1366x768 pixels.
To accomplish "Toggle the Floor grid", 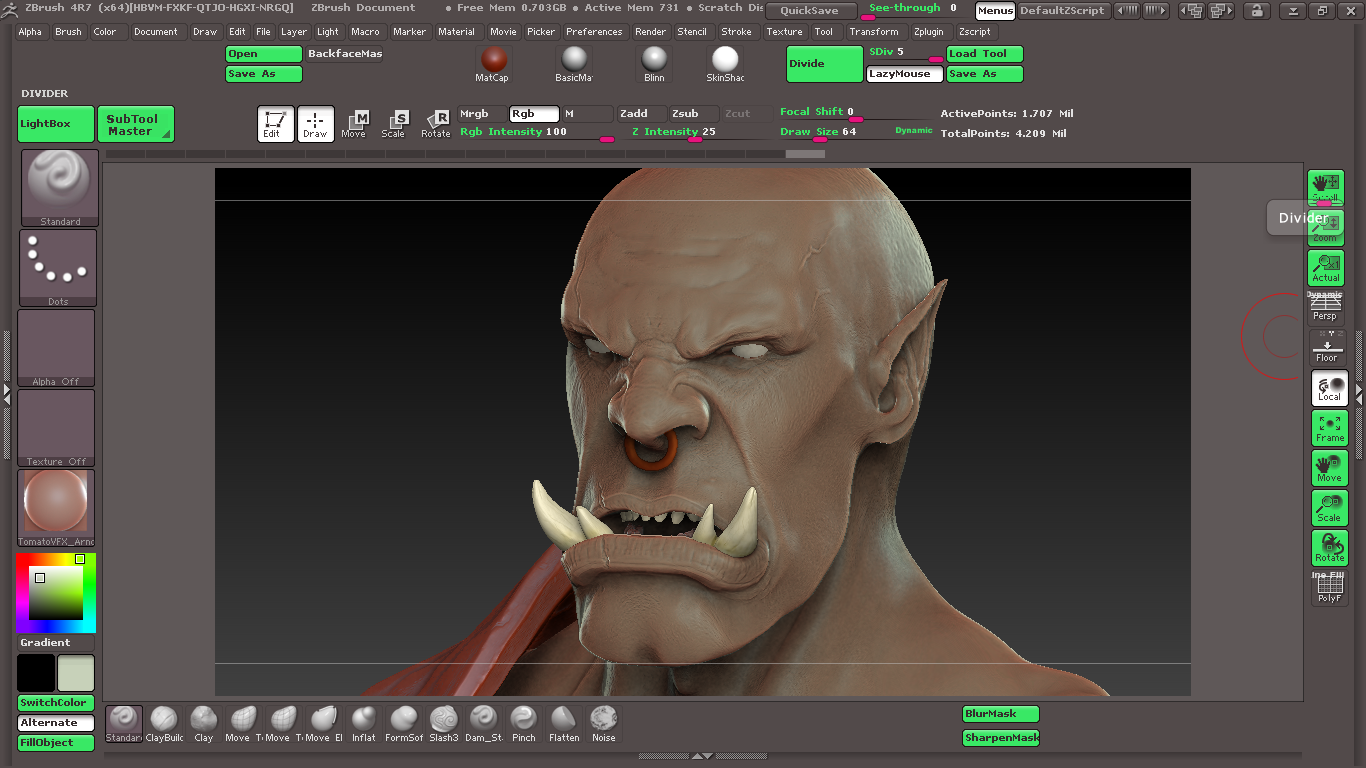I will tap(1327, 348).
